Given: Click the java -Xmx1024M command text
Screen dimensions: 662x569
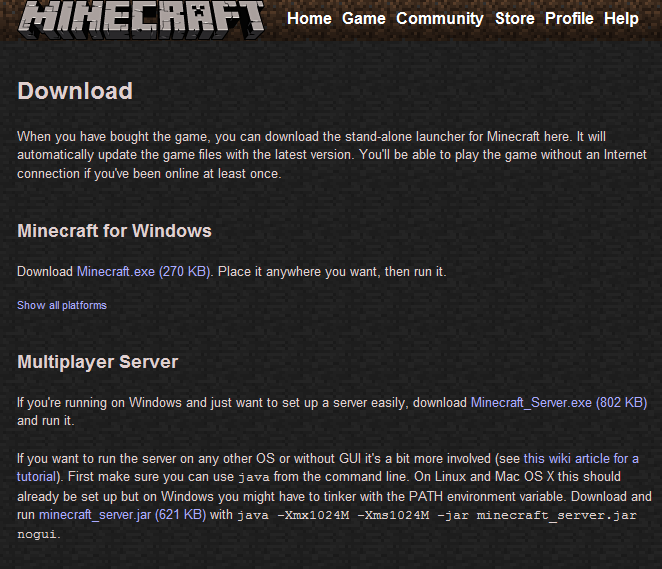Looking at the screenshot, I should tap(437, 515).
